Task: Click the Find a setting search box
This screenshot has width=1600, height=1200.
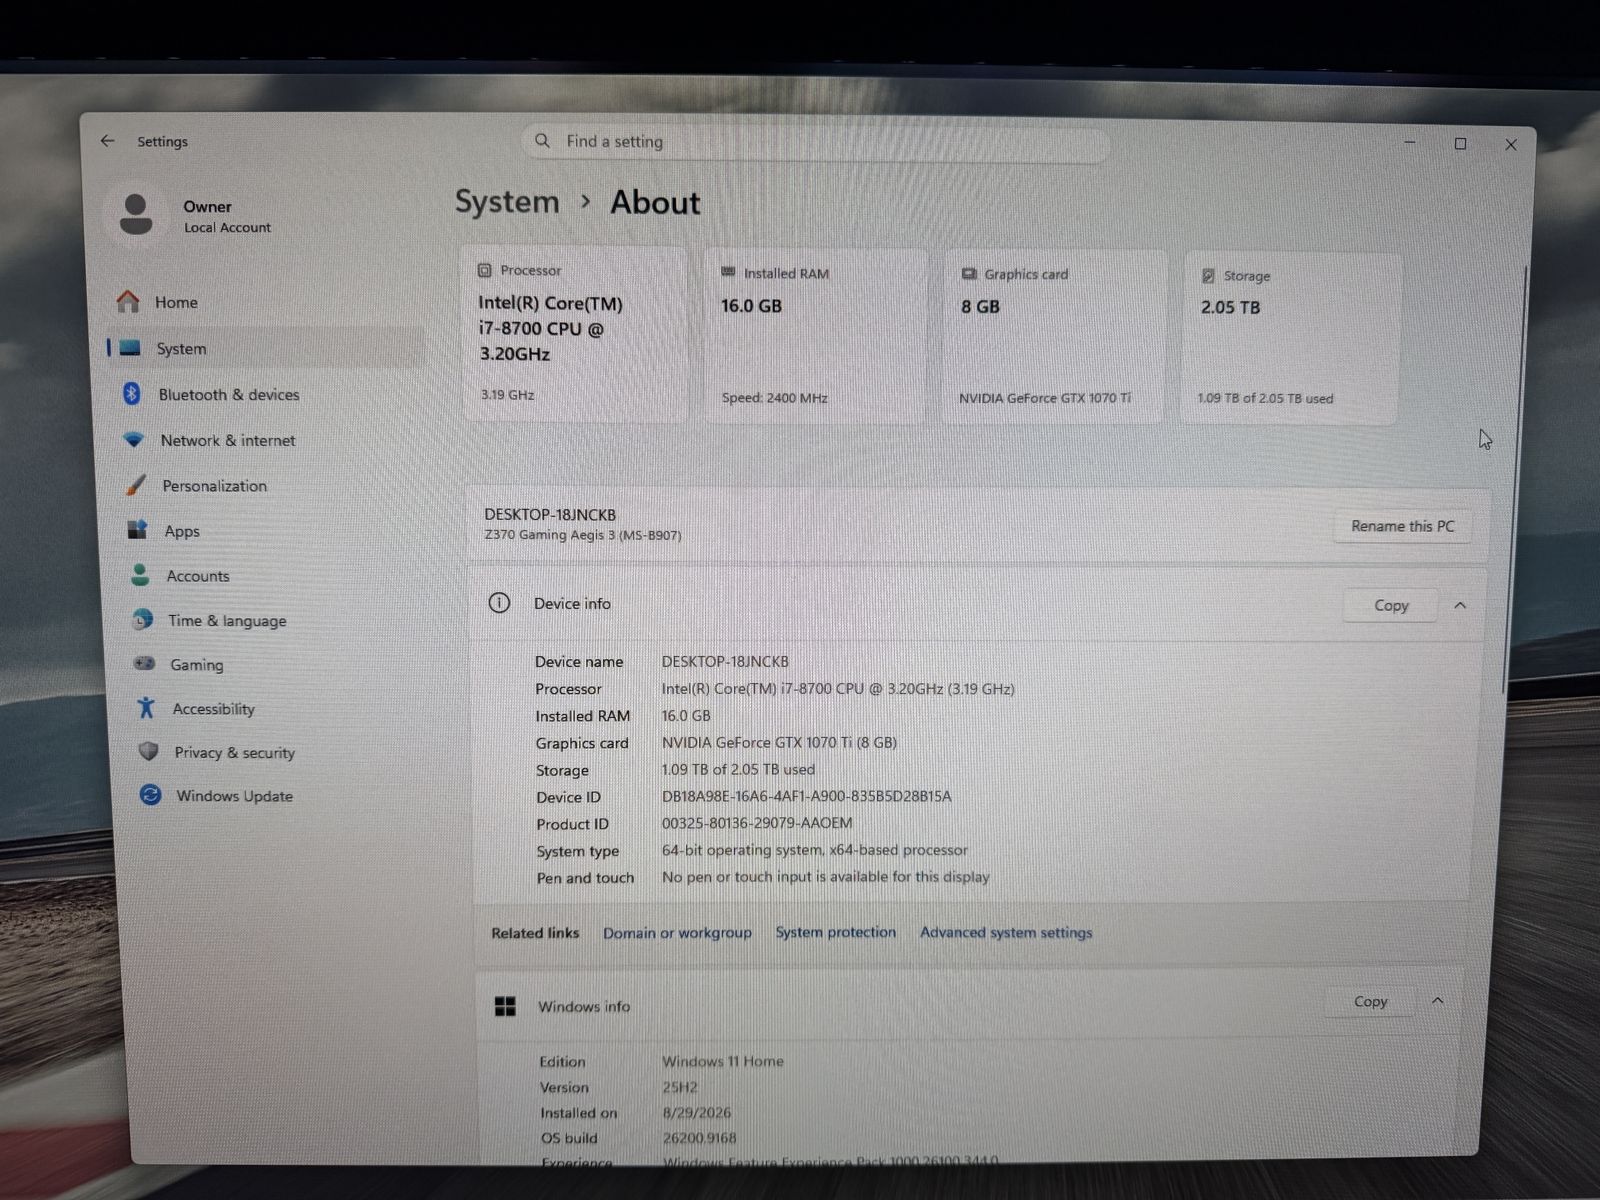Action: pyautogui.click(x=816, y=142)
